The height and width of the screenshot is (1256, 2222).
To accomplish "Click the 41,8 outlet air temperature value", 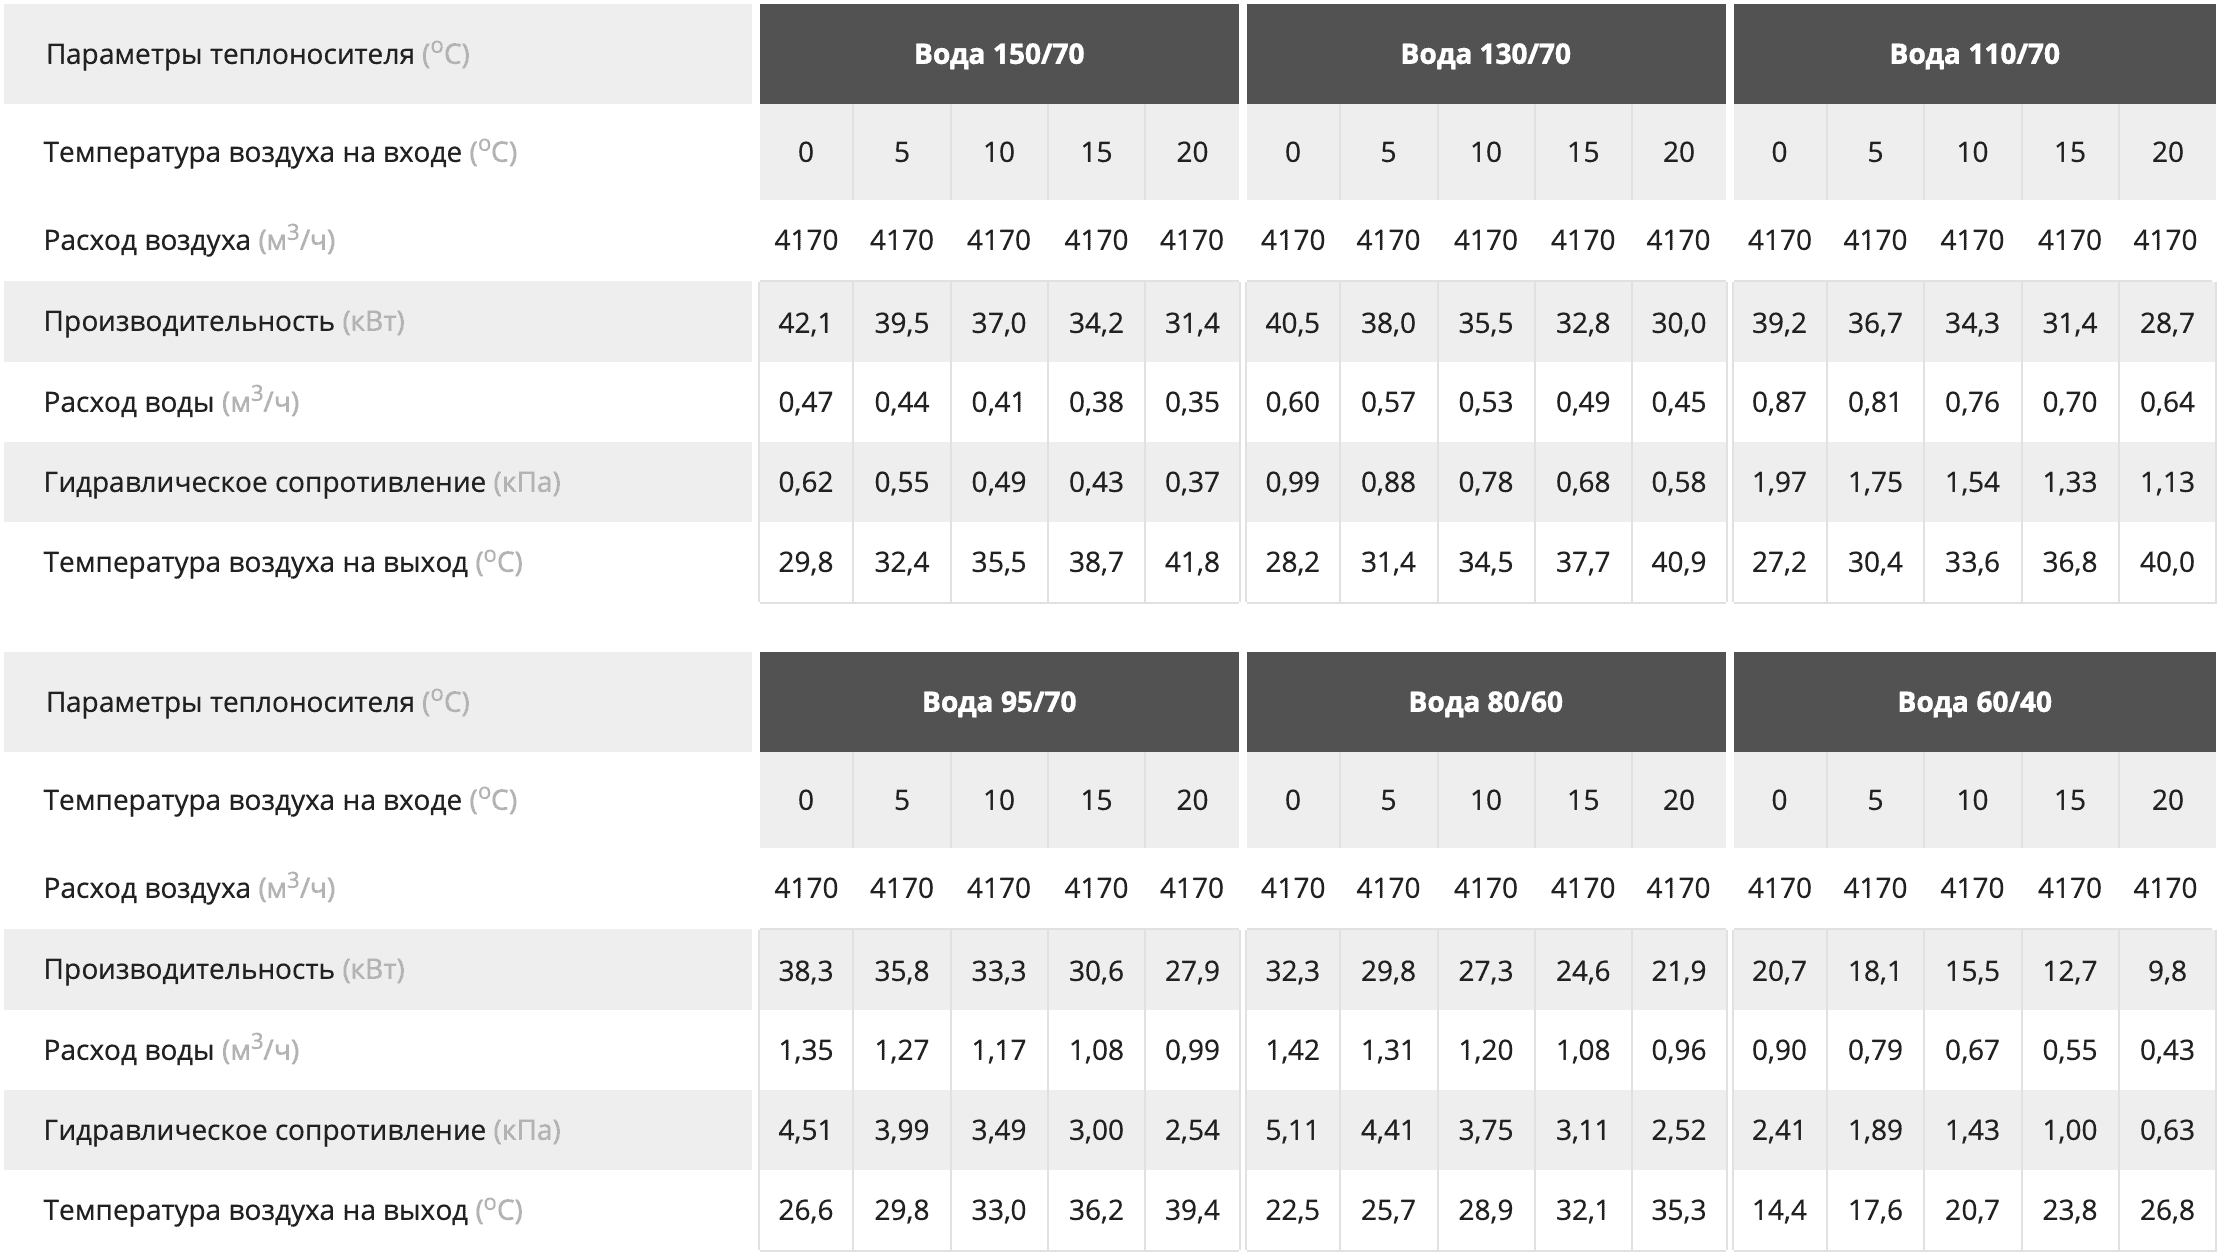I will point(1192,563).
